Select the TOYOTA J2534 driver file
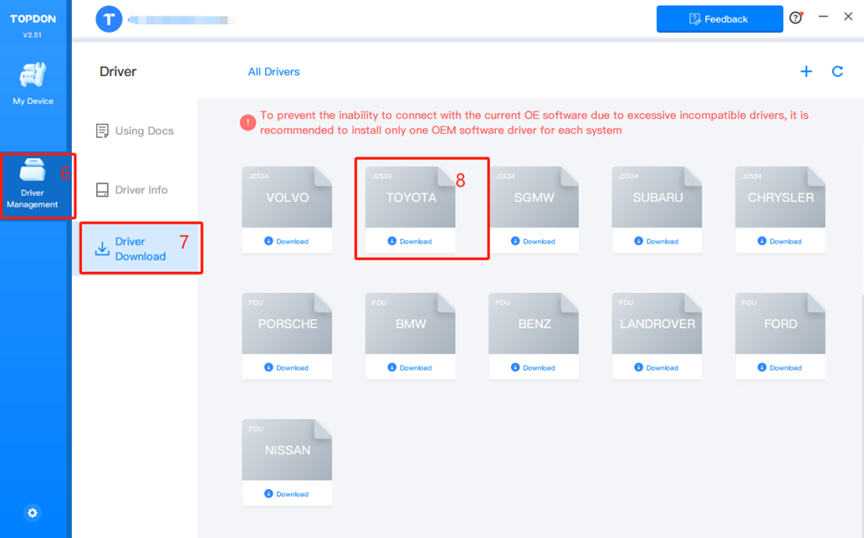This screenshot has width=864, height=538. click(411, 197)
